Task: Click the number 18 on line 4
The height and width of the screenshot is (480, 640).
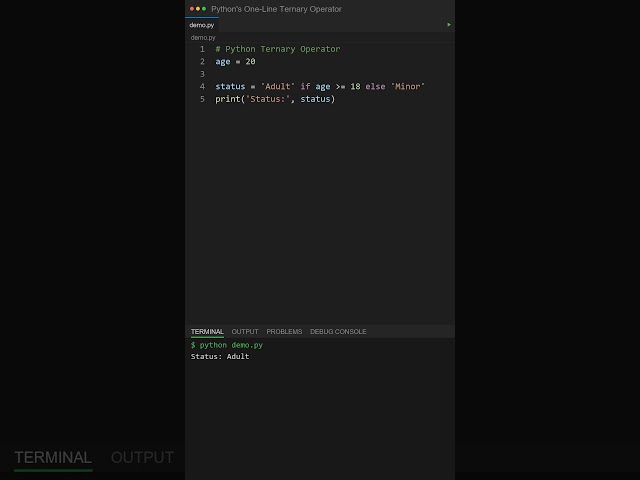Action: pyautogui.click(x=355, y=87)
